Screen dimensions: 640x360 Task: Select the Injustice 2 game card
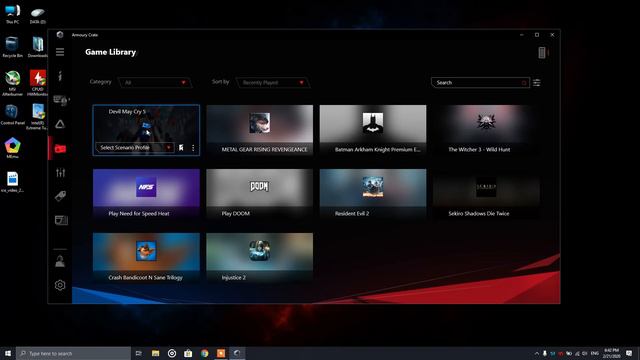tap(260, 258)
